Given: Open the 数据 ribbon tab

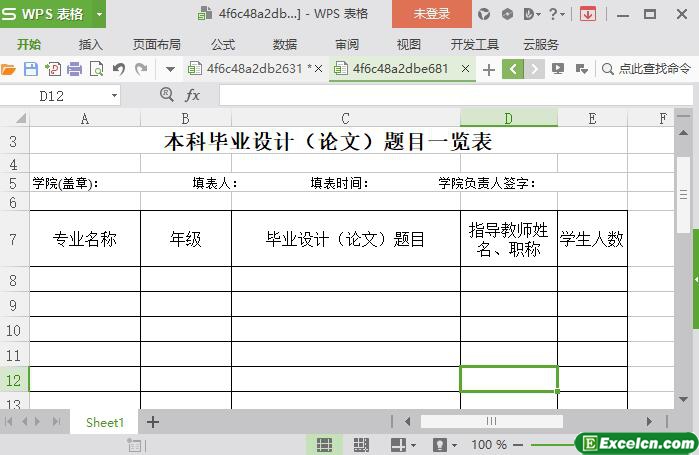Looking at the screenshot, I should coord(285,45).
